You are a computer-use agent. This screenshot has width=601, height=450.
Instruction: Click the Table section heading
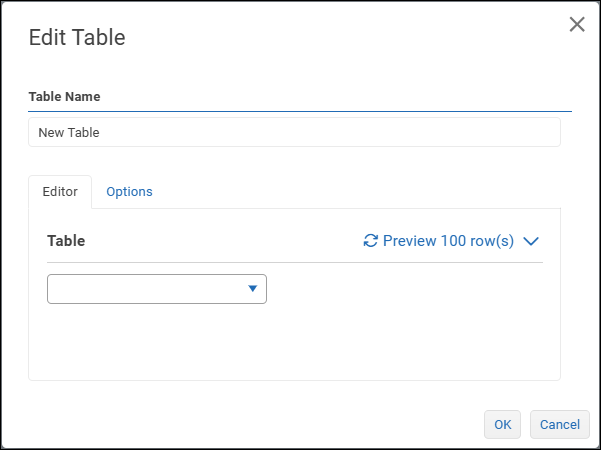point(66,241)
